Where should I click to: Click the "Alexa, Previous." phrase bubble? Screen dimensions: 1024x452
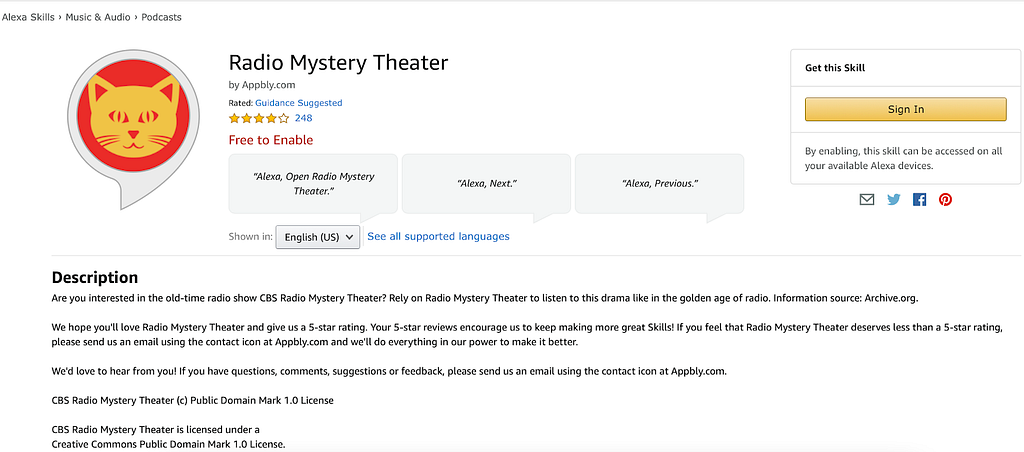pos(660,184)
